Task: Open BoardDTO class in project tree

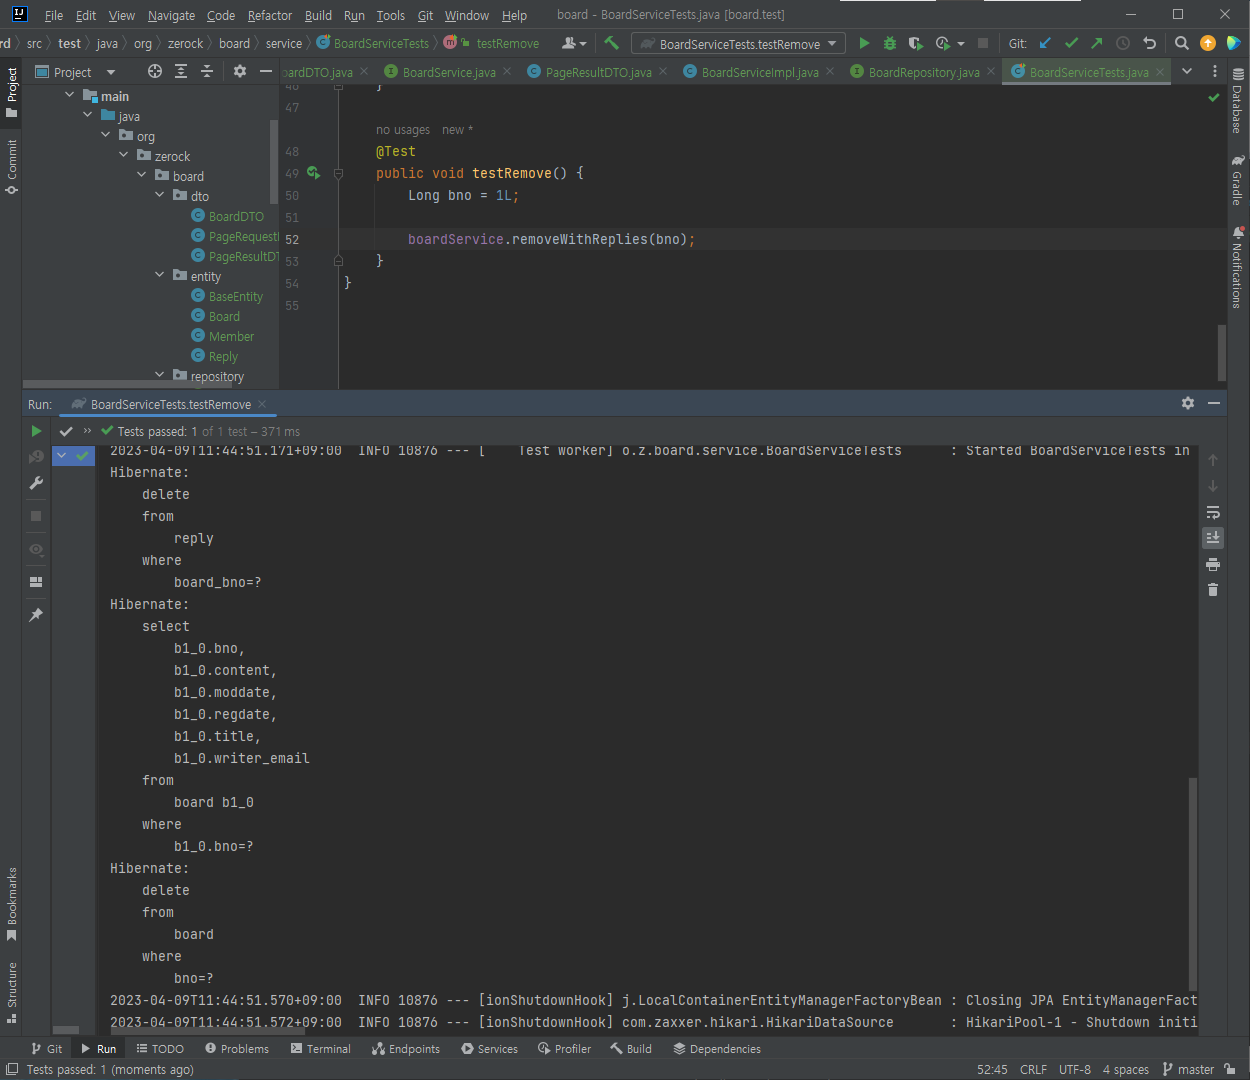Action: click(x=236, y=216)
